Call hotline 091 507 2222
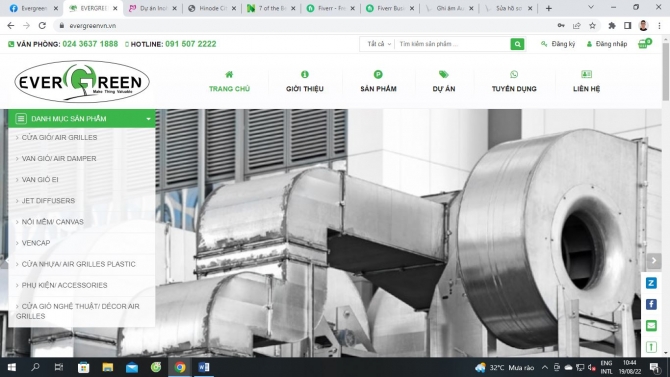 (x=191, y=44)
